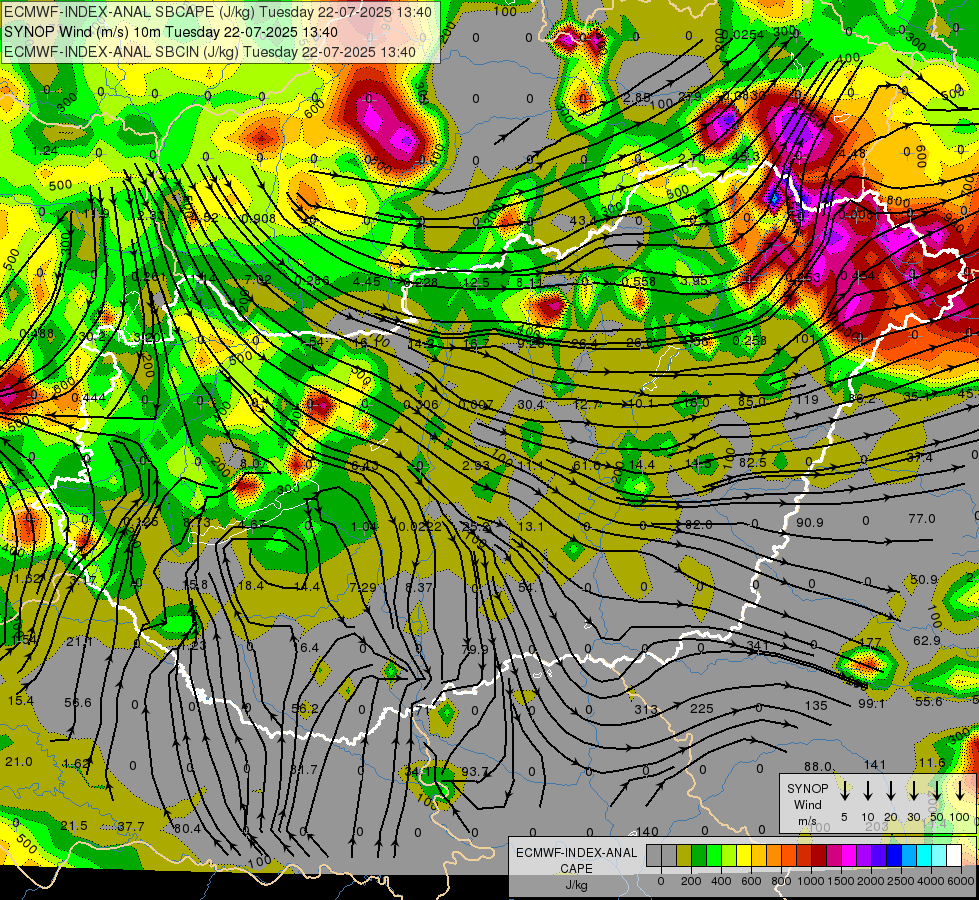The height and width of the screenshot is (900, 979).
Task: Pick the olive swatch in CAPE legend
Action: click(684, 856)
